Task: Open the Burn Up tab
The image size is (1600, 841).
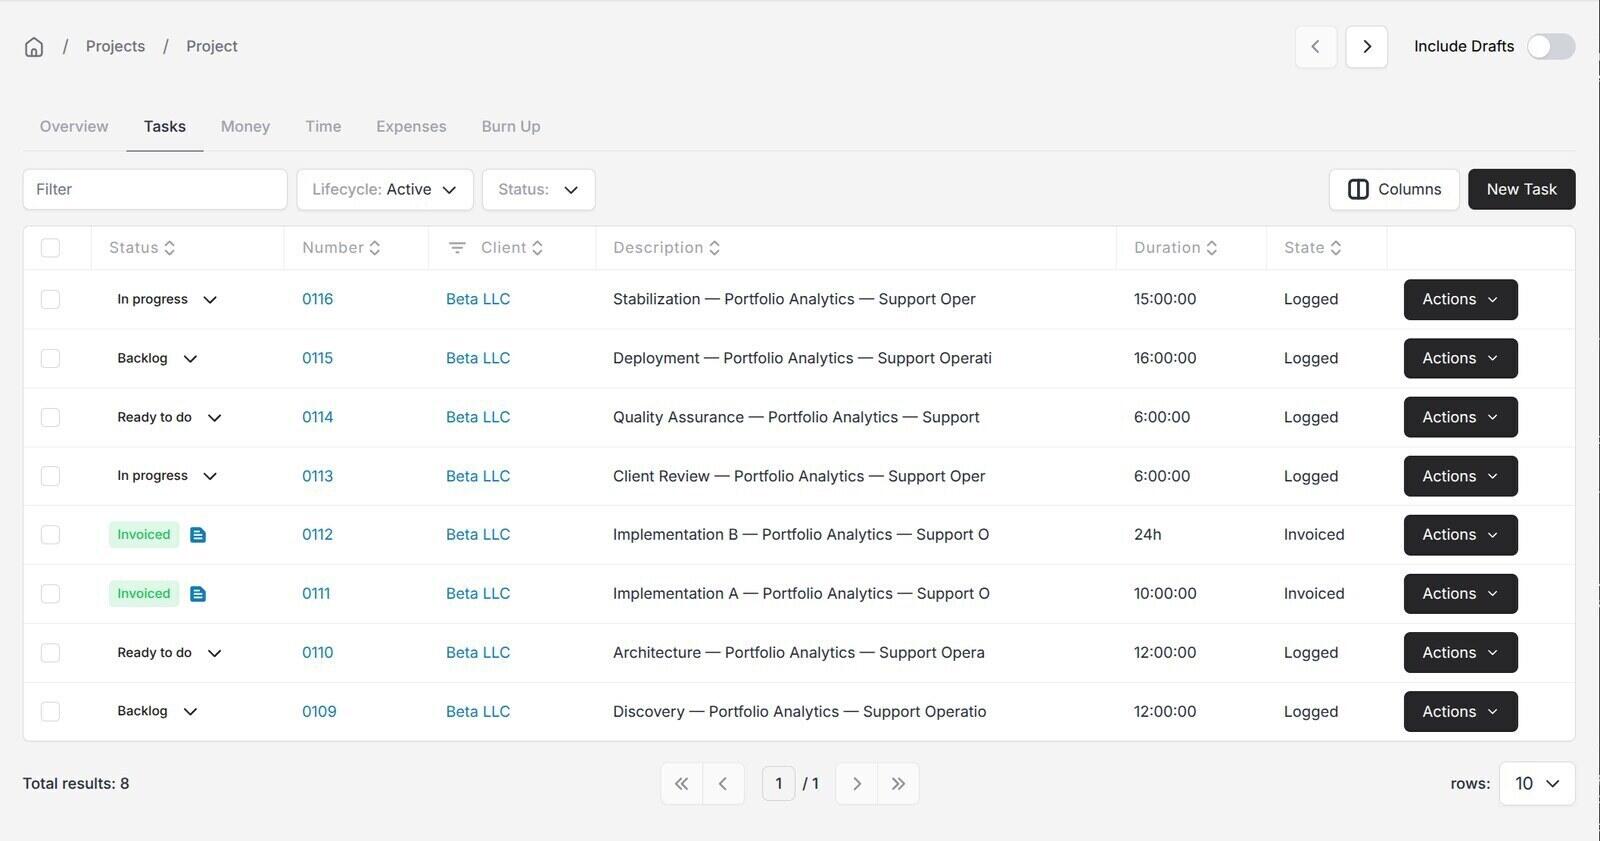Action: pos(511,127)
